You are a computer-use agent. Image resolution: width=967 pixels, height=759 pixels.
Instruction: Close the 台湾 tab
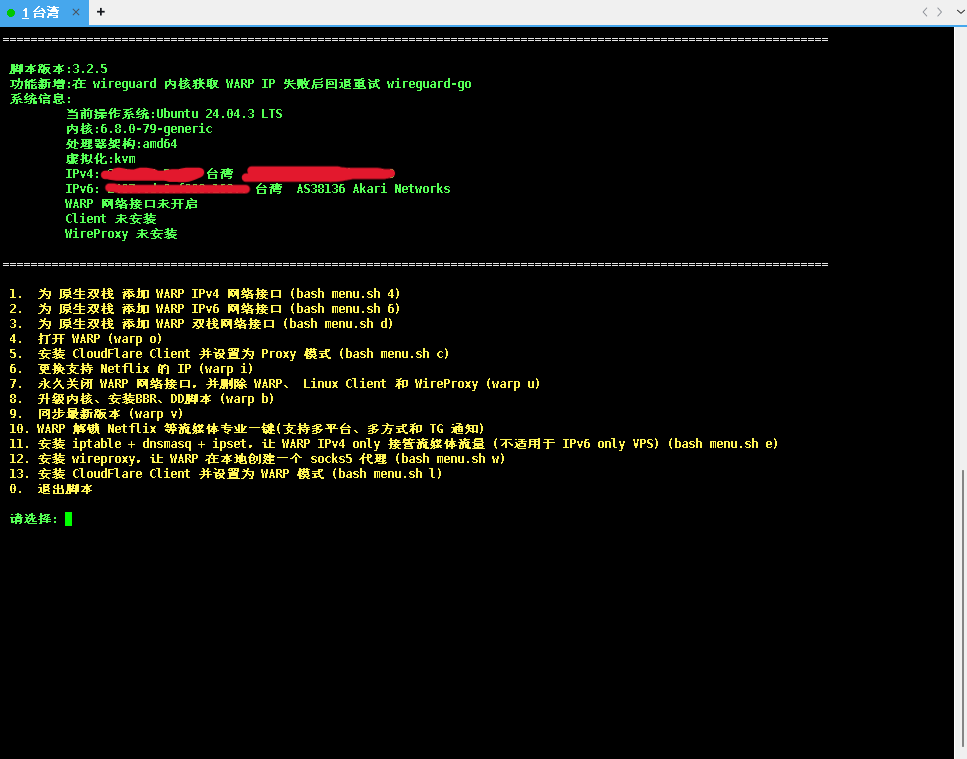[76, 12]
